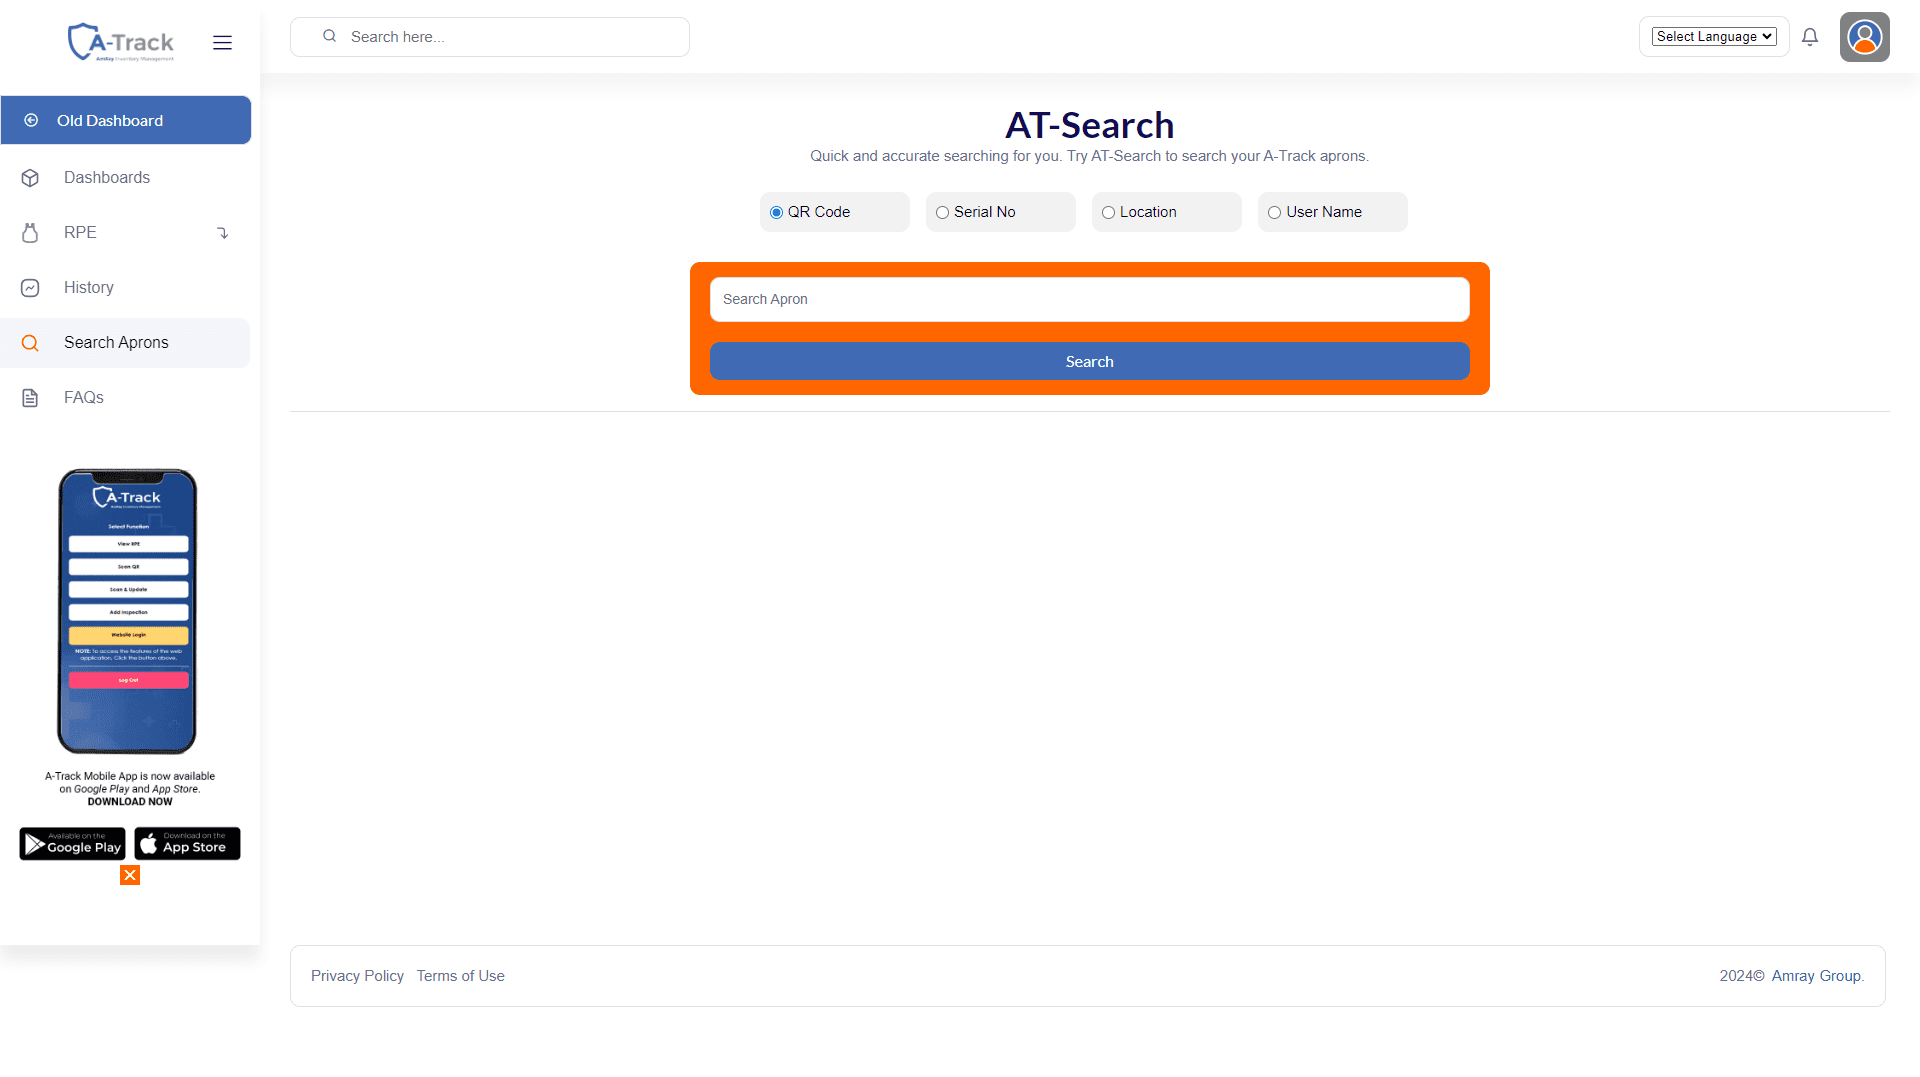Click the FAQs document icon
This screenshot has height=1077, width=1920.
coord(30,397)
